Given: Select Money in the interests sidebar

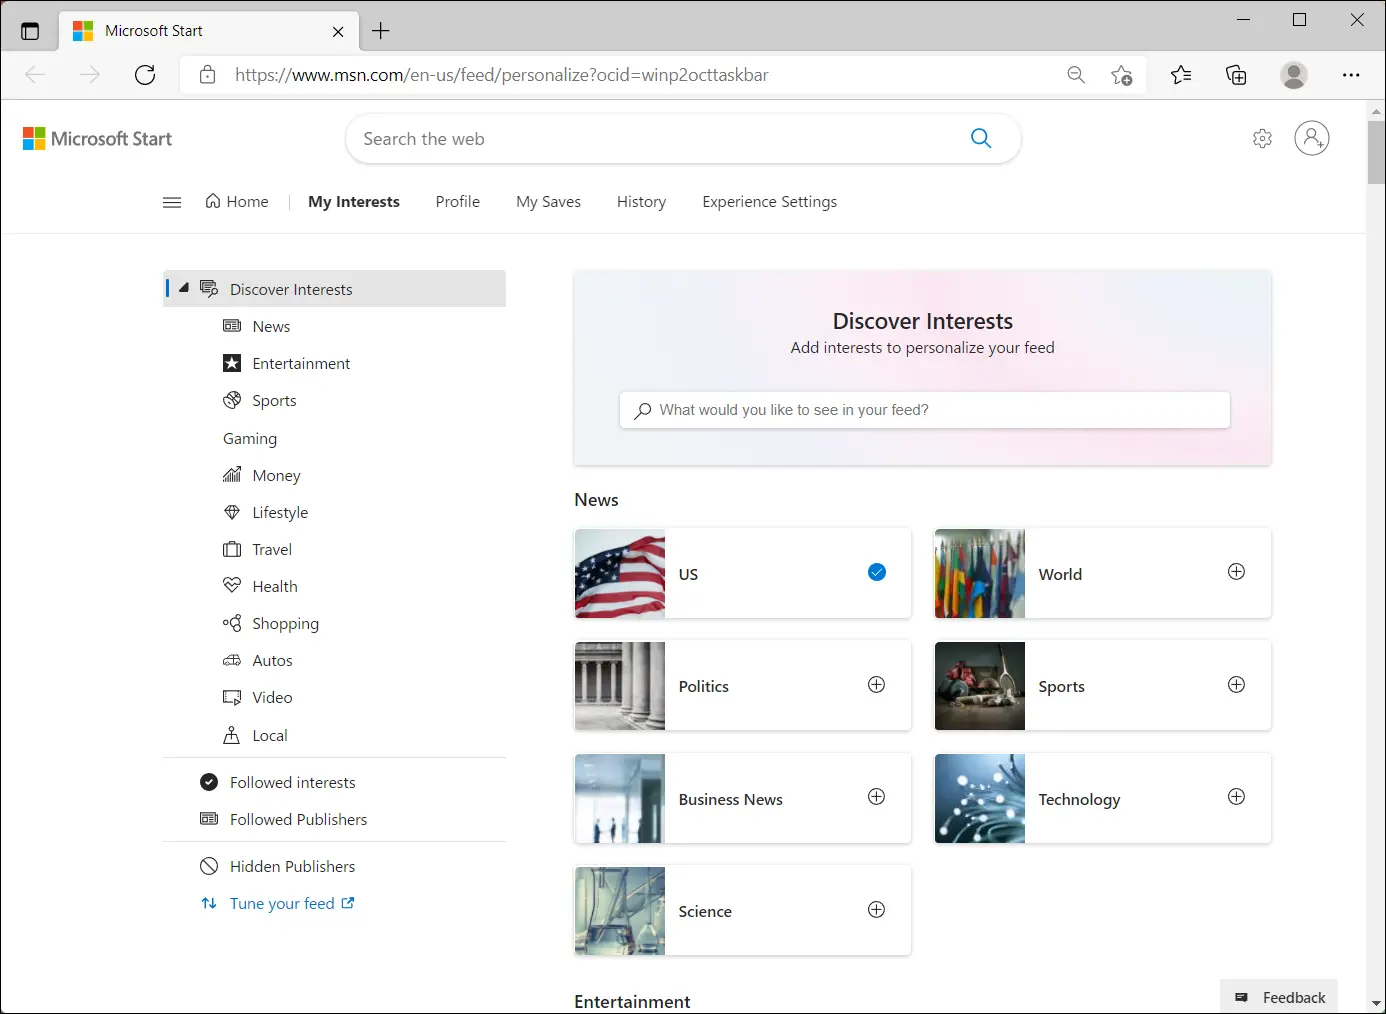Looking at the screenshot, I should point(276,475).
